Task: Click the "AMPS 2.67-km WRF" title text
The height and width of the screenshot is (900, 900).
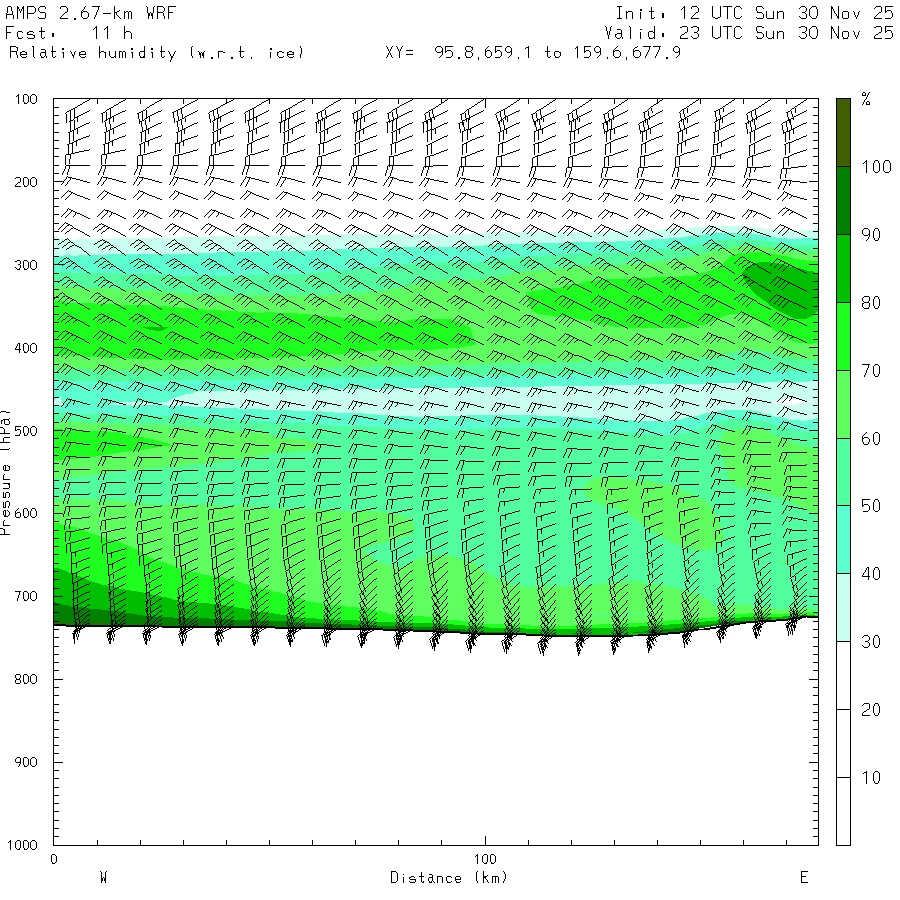Action: coord(90,13)
